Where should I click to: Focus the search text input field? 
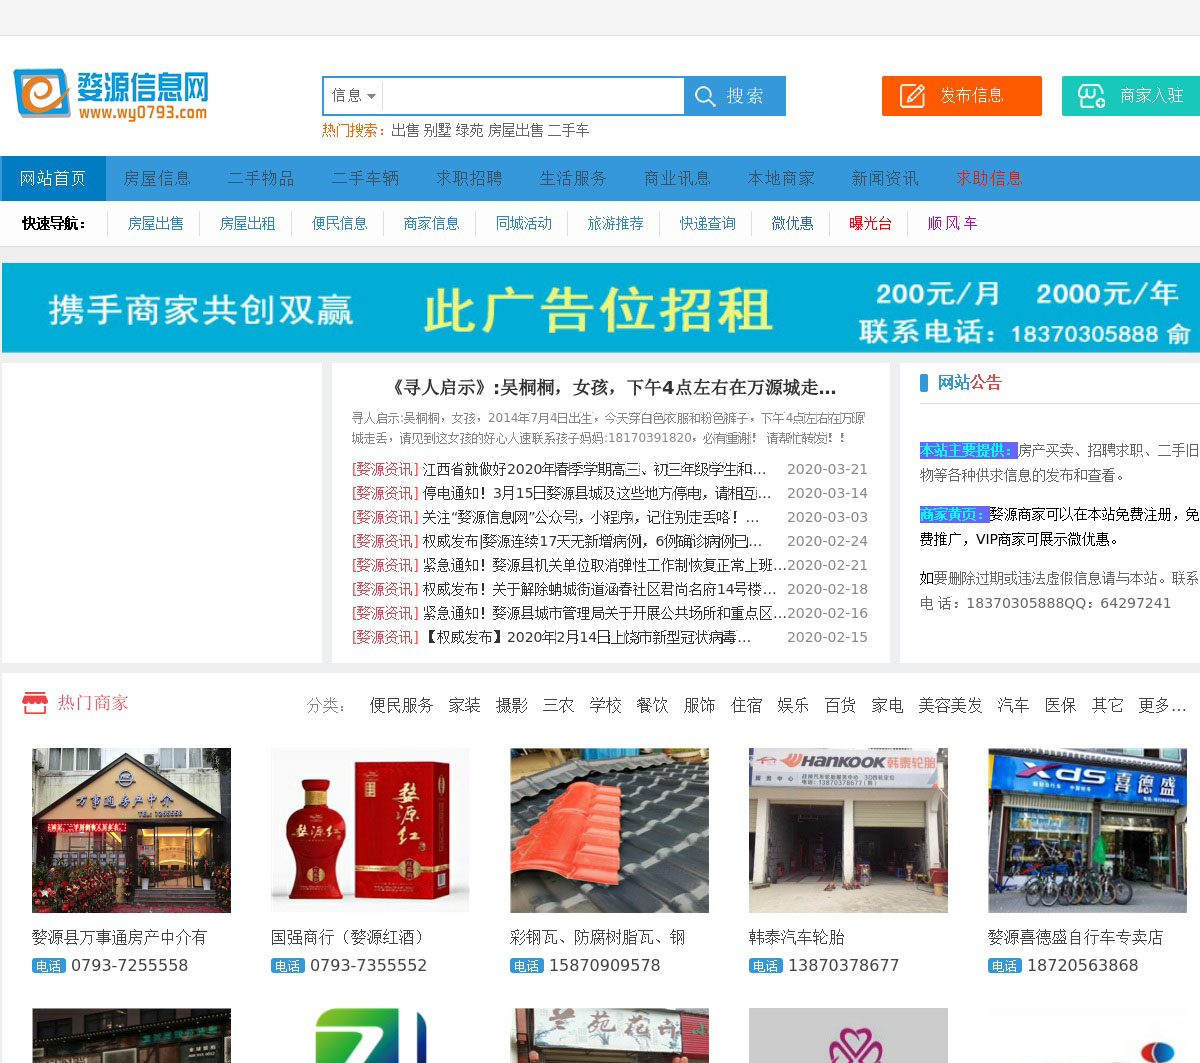click(532, 96)
